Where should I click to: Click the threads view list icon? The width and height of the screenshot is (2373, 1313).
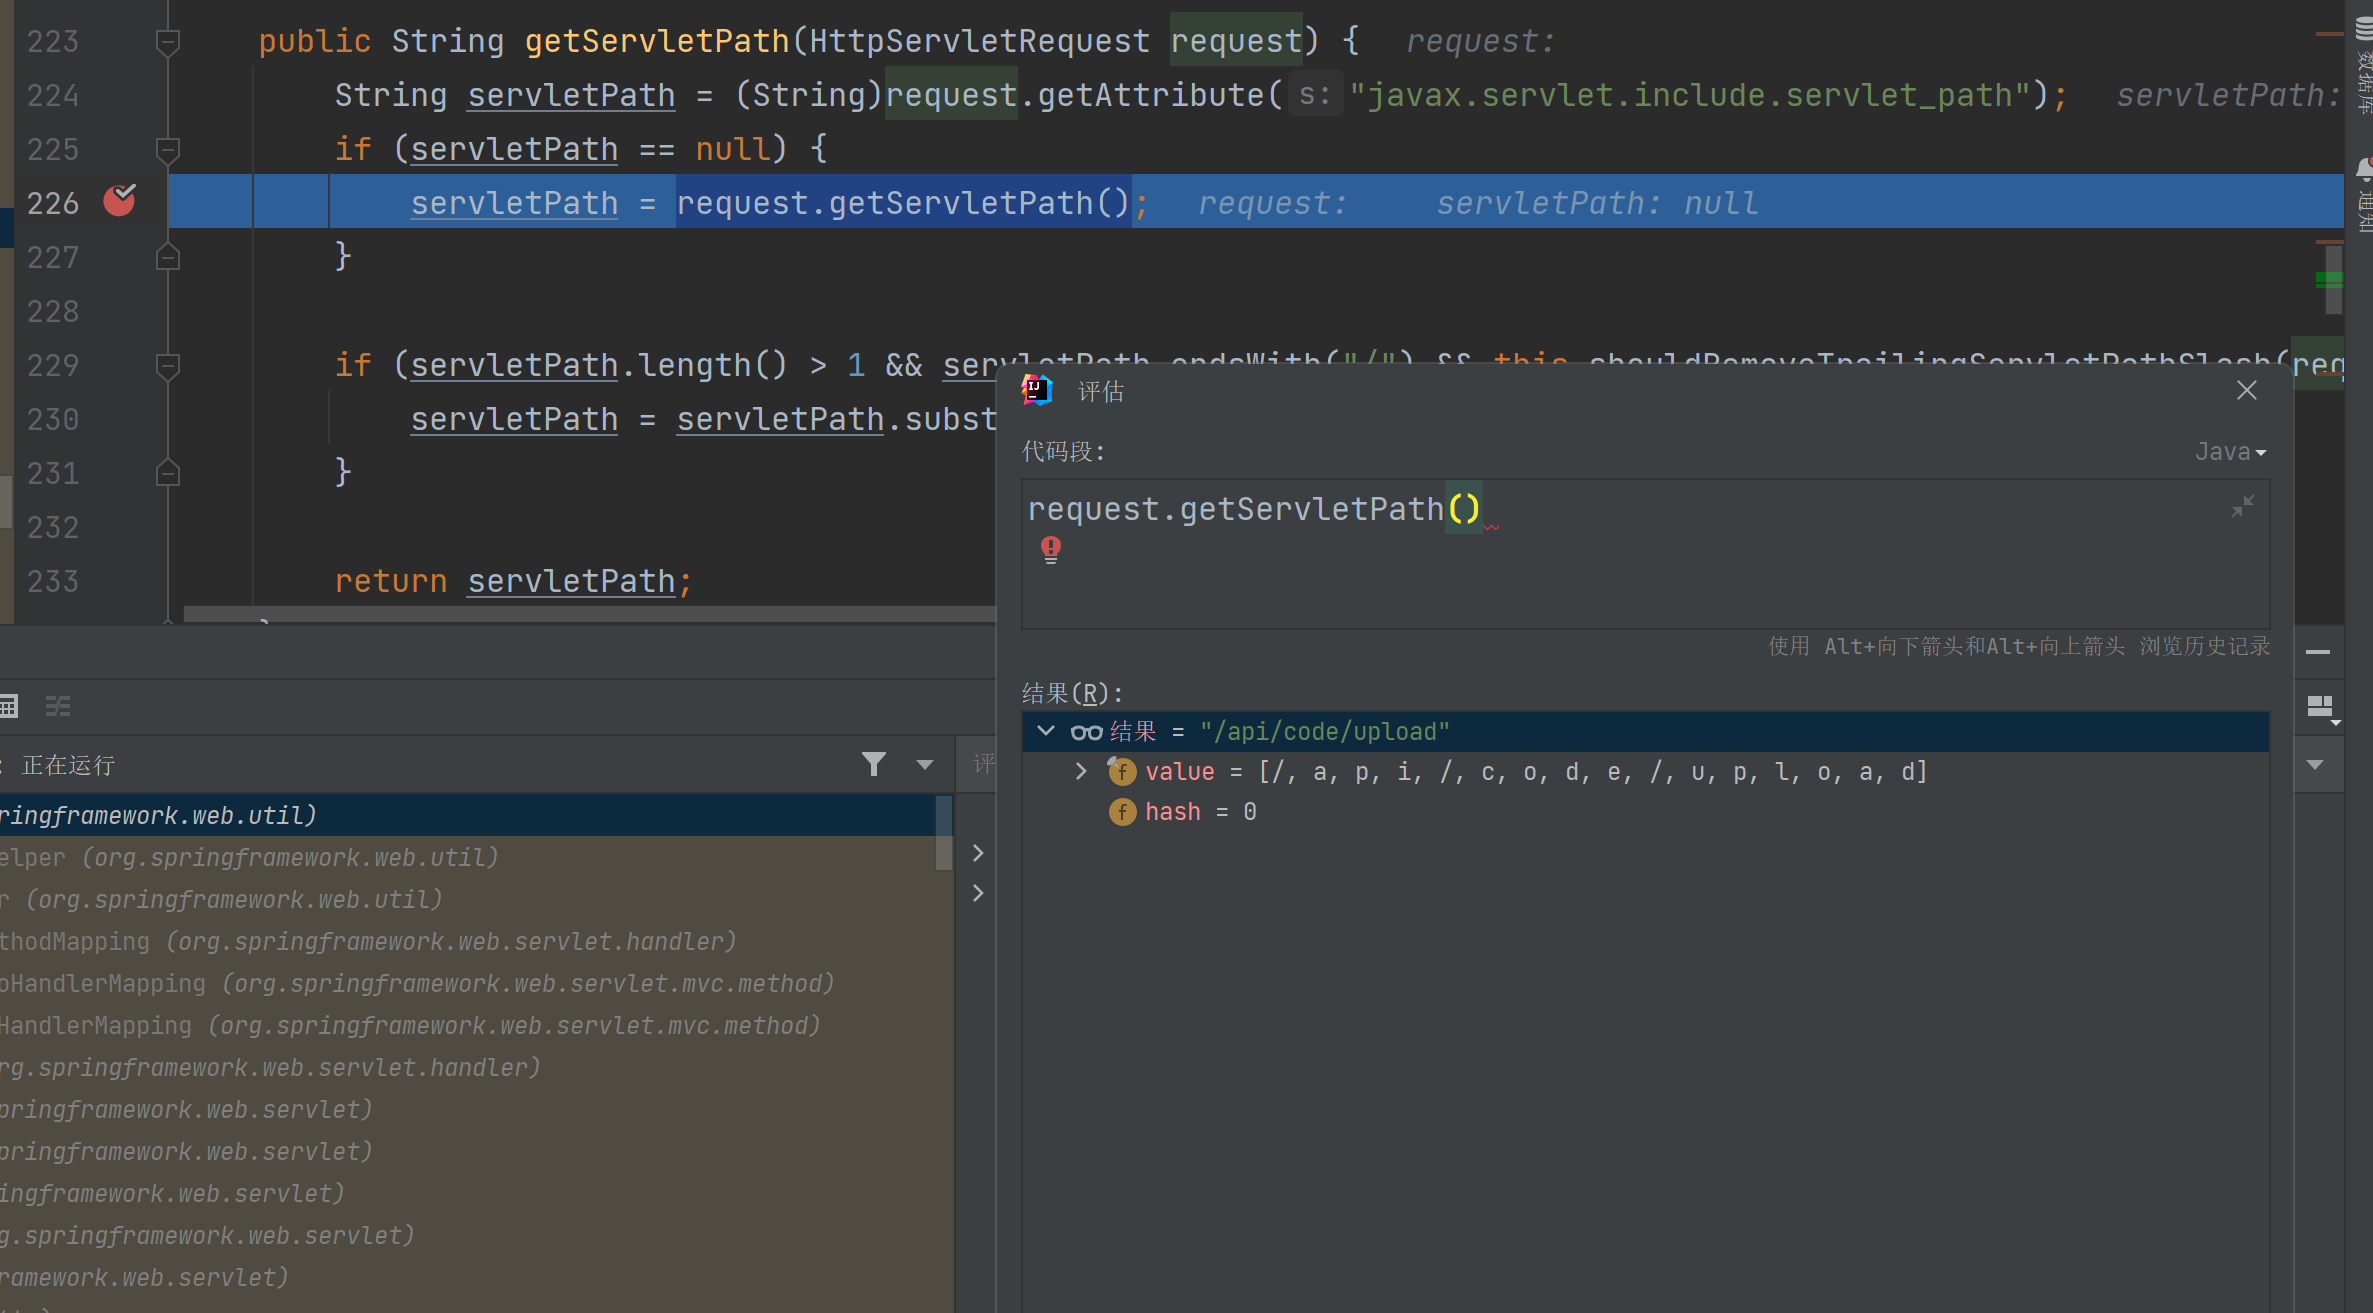[x=58, y=707]
